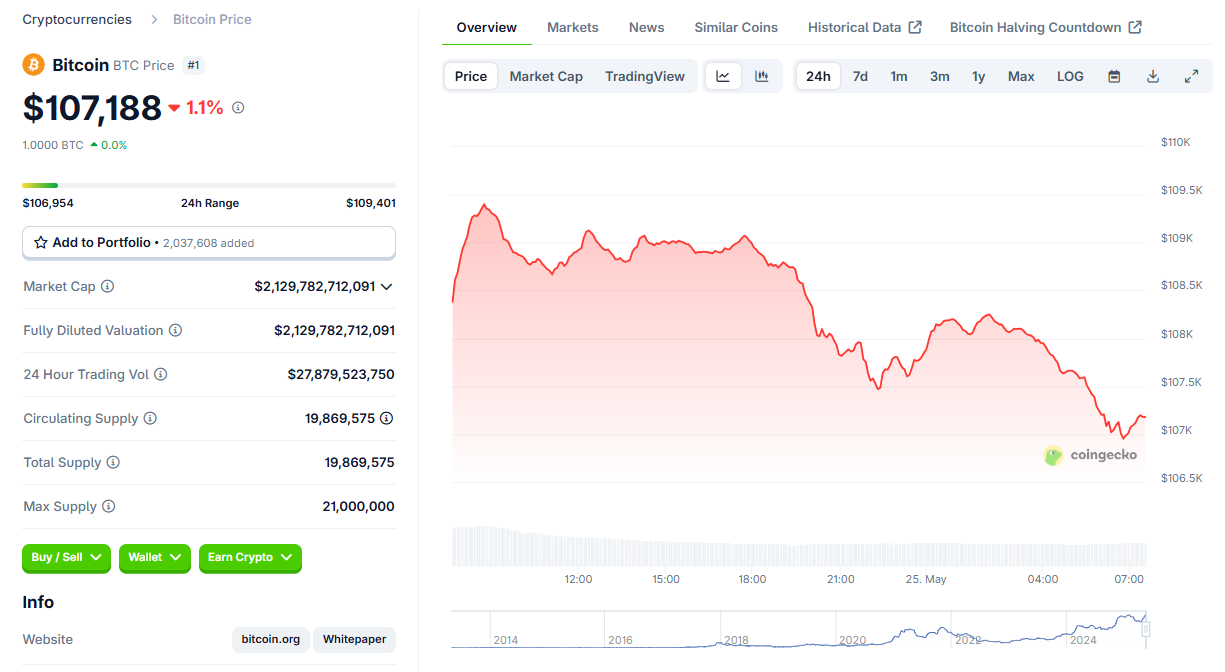Click the volume bars under chart
The image size is (1225, 672).
click(799, 546)
